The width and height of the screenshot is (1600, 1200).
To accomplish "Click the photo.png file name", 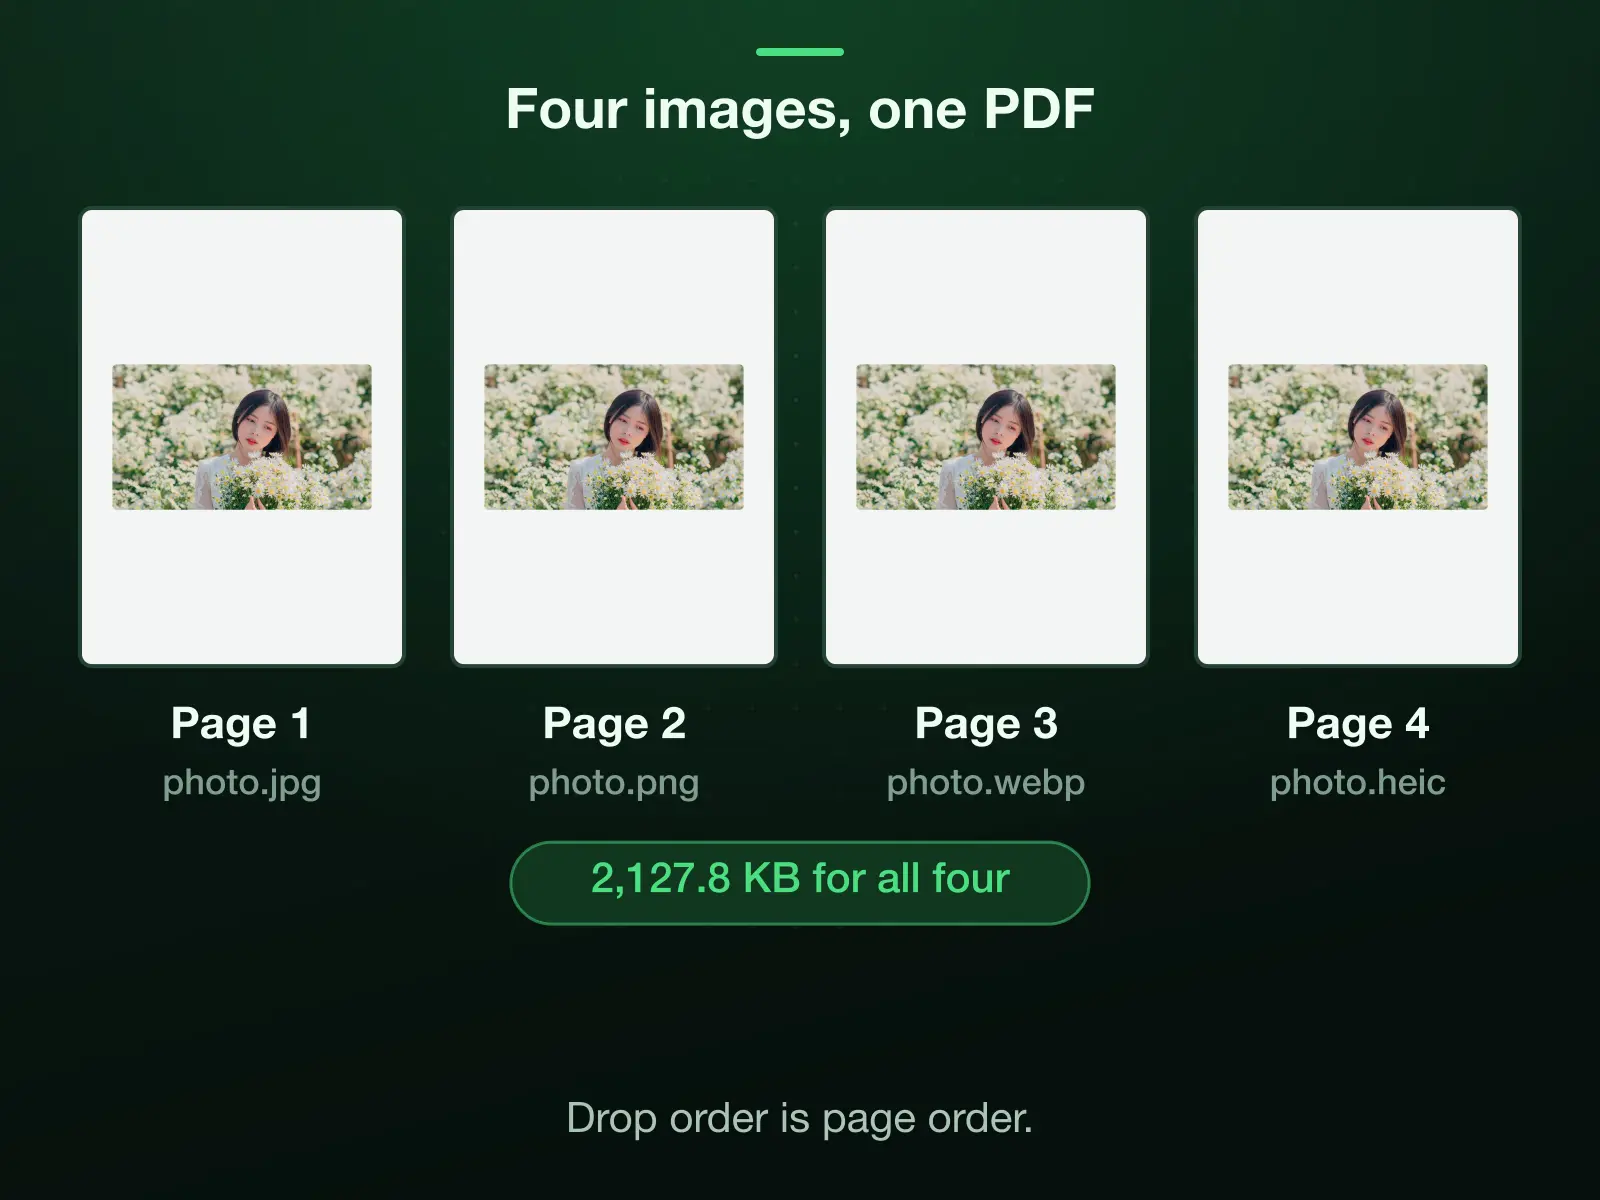I will (614, 783).
